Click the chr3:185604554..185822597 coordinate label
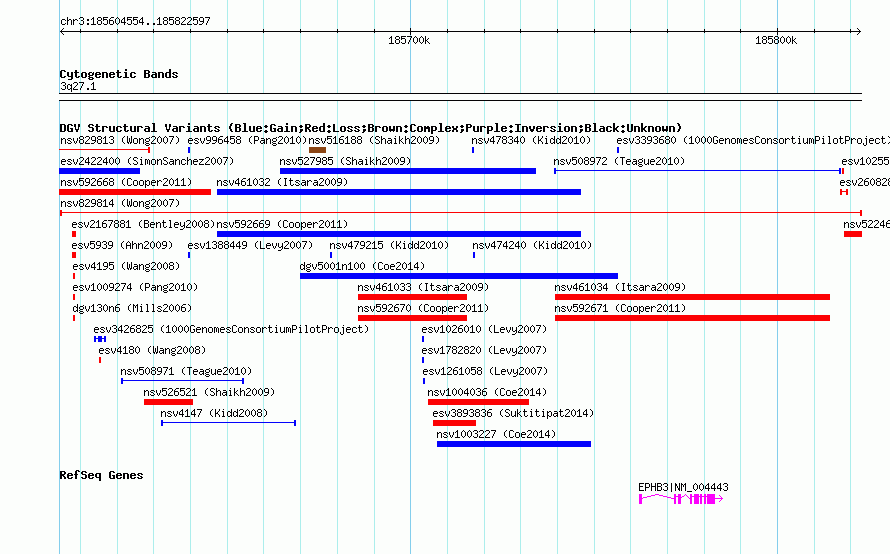 point(135,21)
